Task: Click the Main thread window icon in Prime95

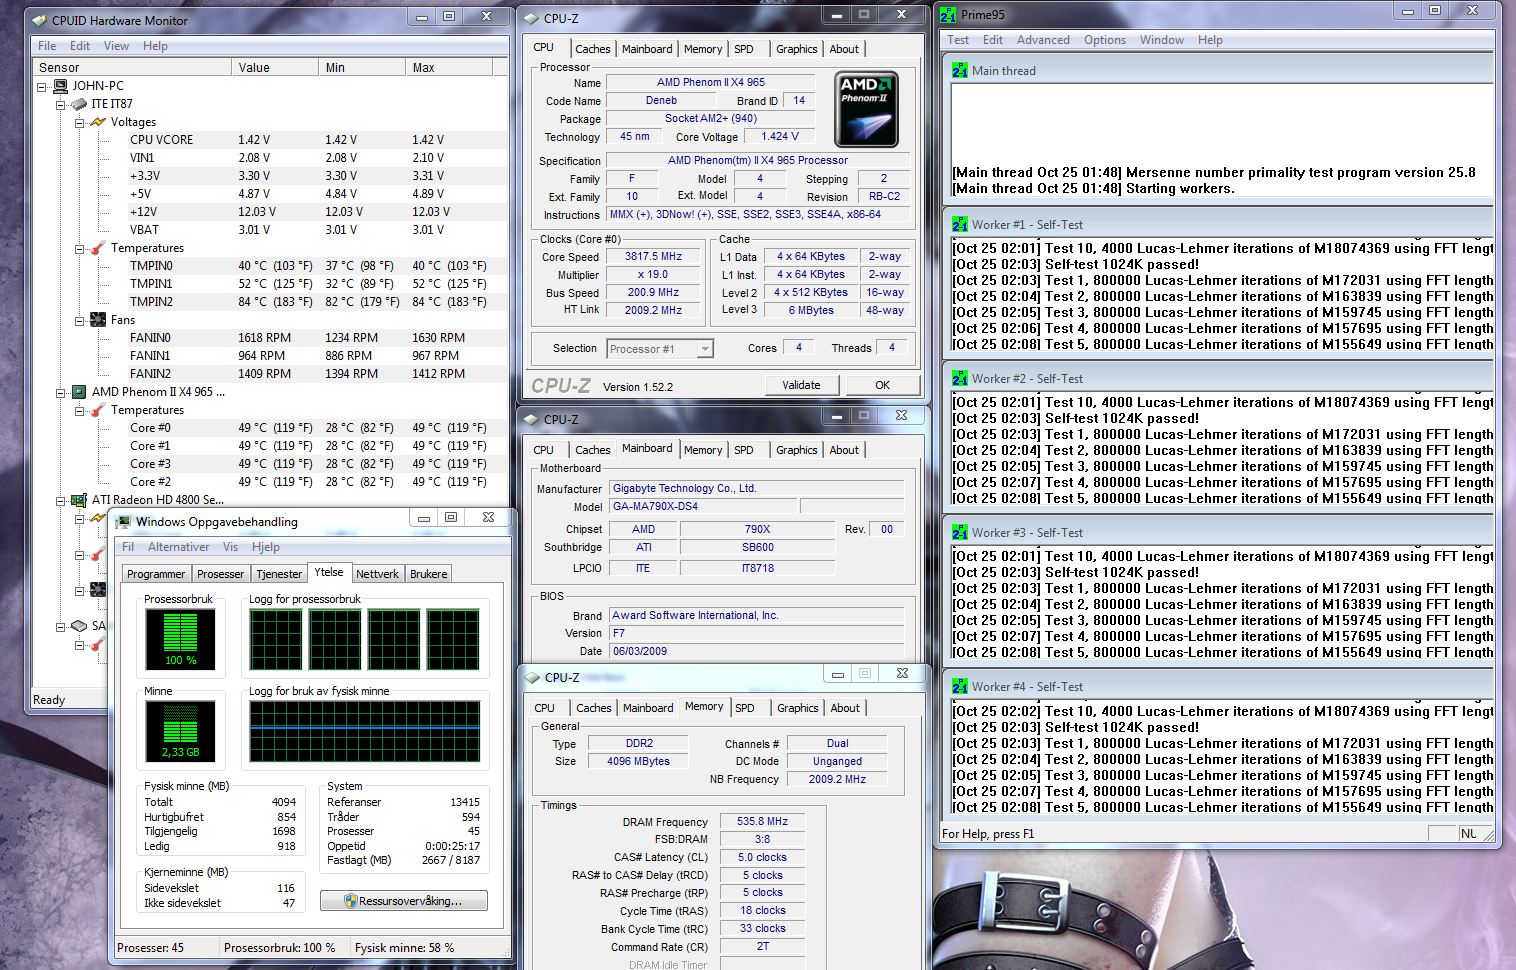Action: coord(960,71)
